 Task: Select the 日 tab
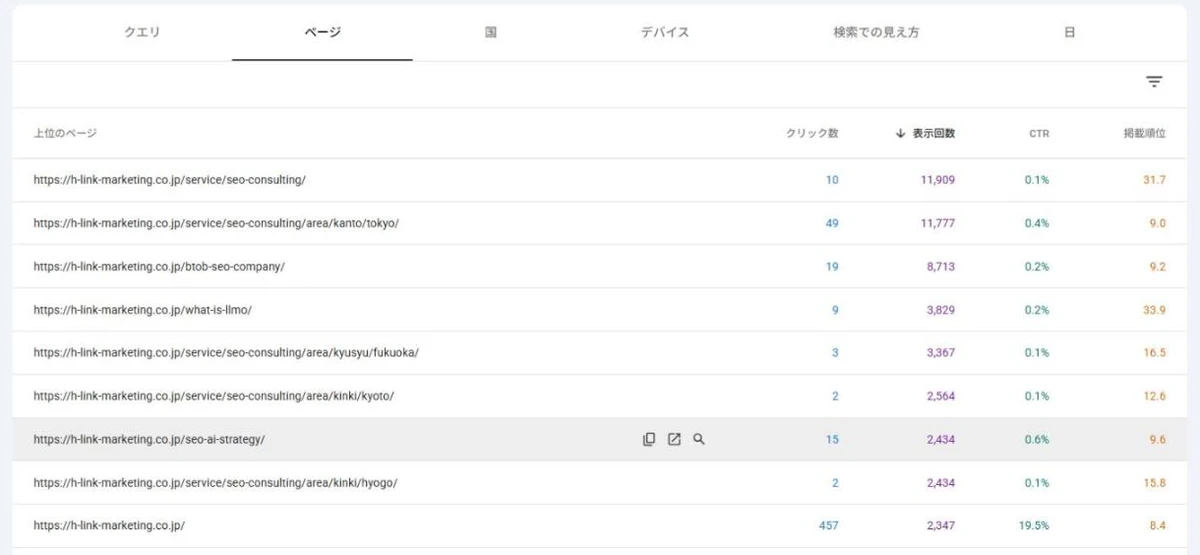click(1069, 32)
